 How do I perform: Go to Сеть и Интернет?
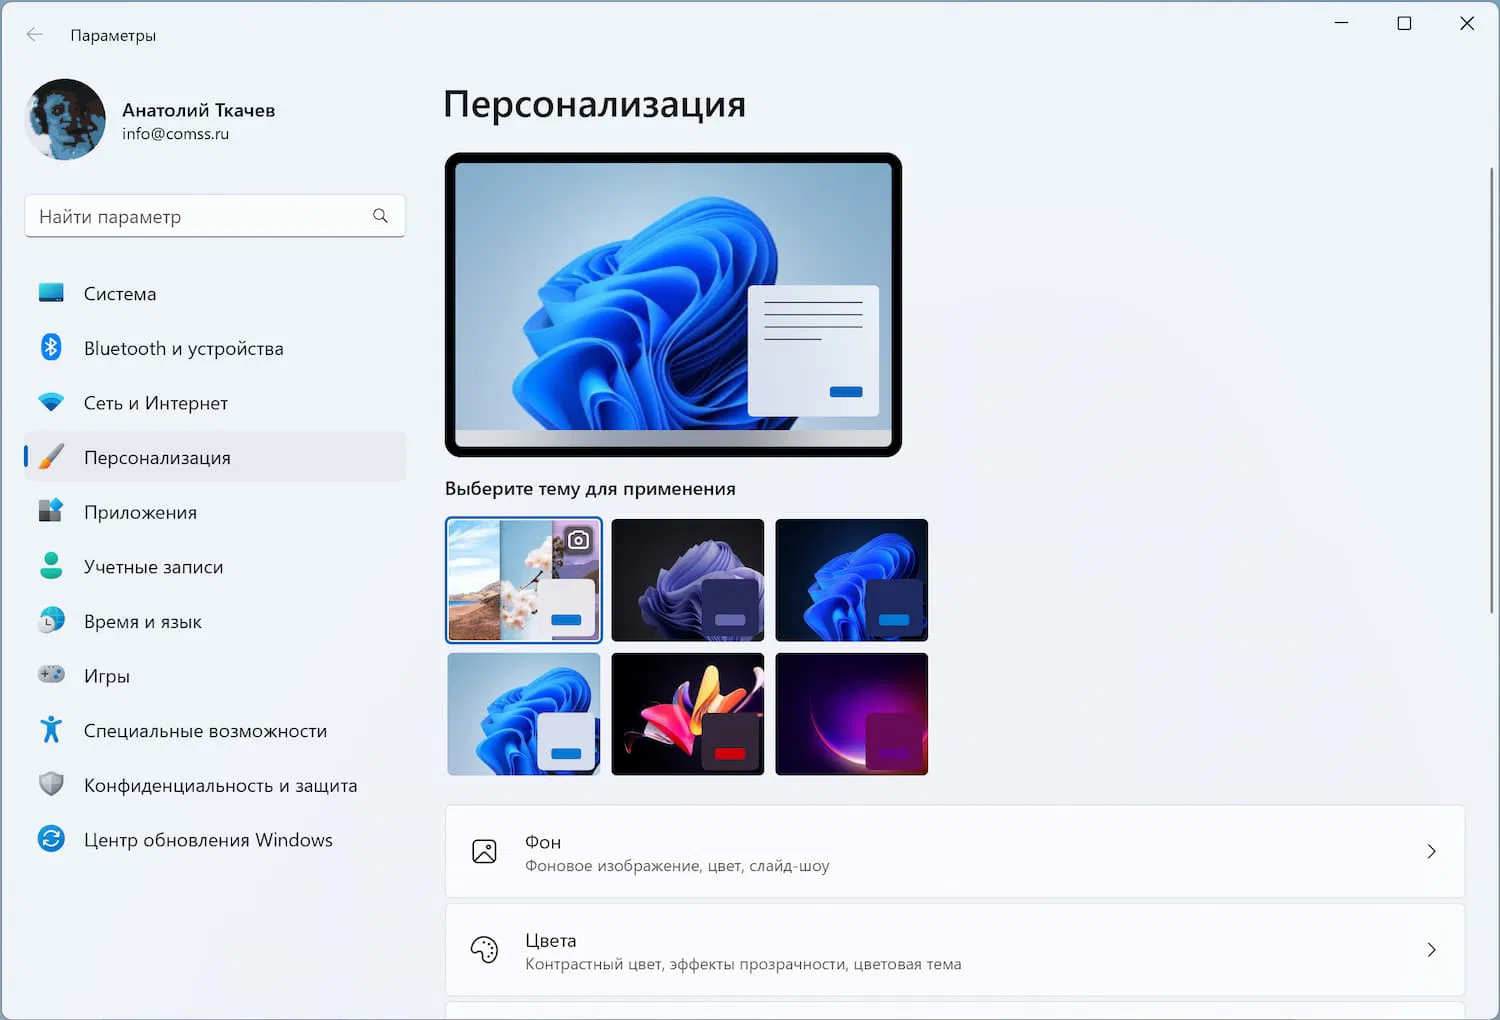(215, 403)
